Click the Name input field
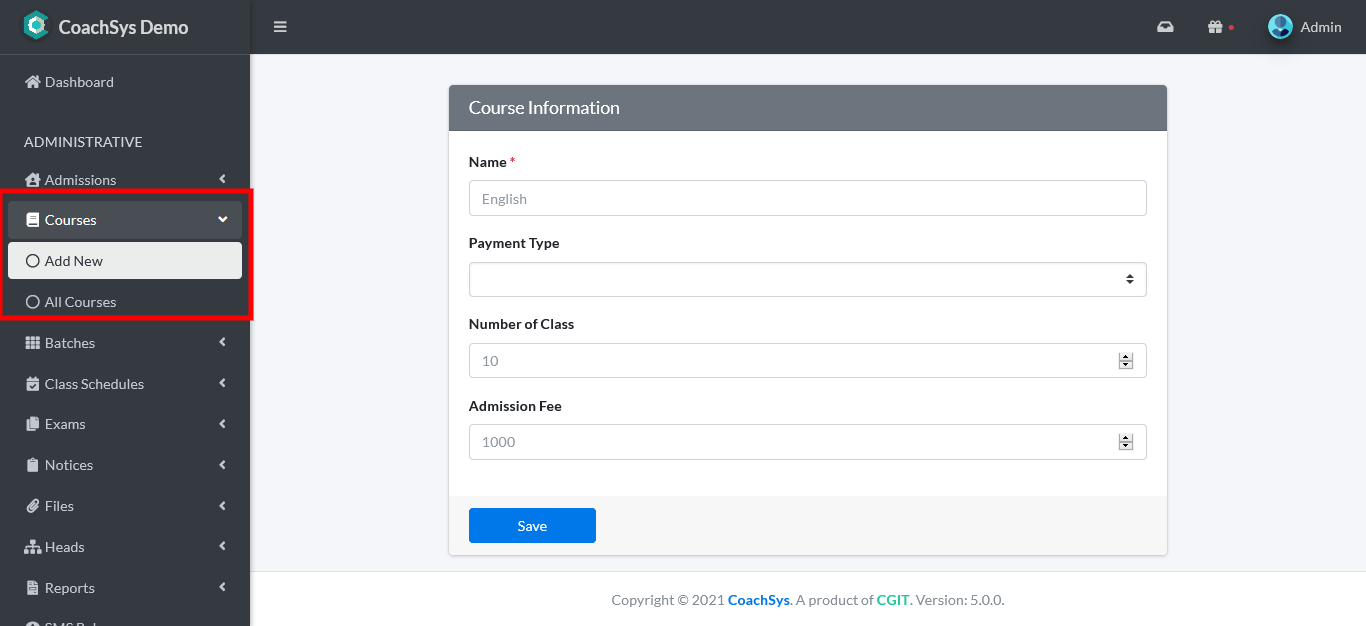This screenshot has width=1366, height=626. coord(807,198)
